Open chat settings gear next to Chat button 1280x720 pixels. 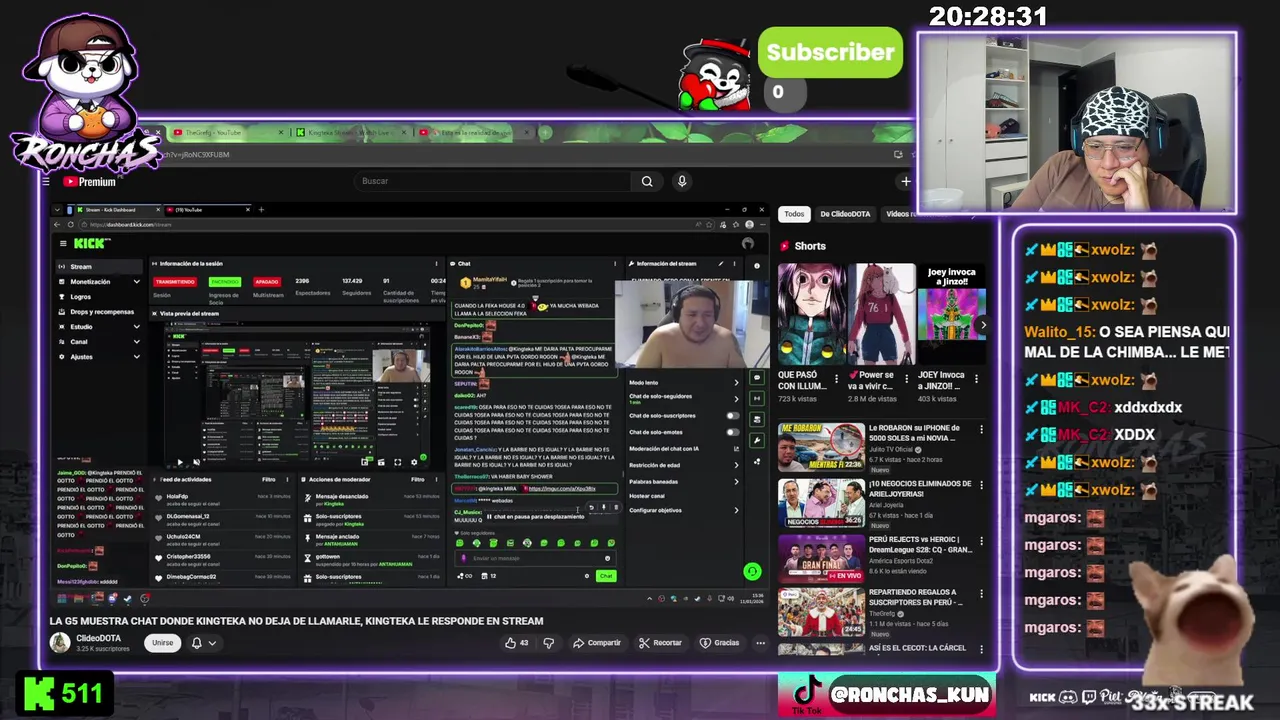[x=587, y=576]
